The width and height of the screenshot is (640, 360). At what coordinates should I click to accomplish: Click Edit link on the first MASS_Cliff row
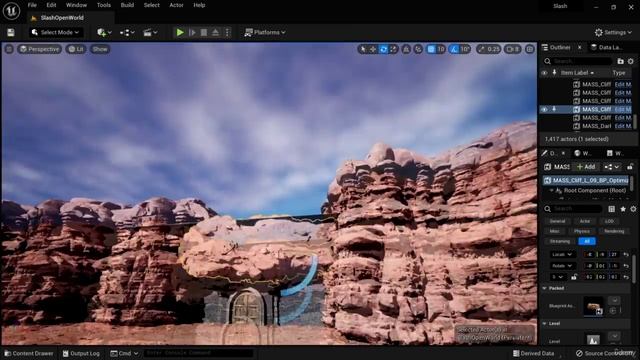pos(623,84)
